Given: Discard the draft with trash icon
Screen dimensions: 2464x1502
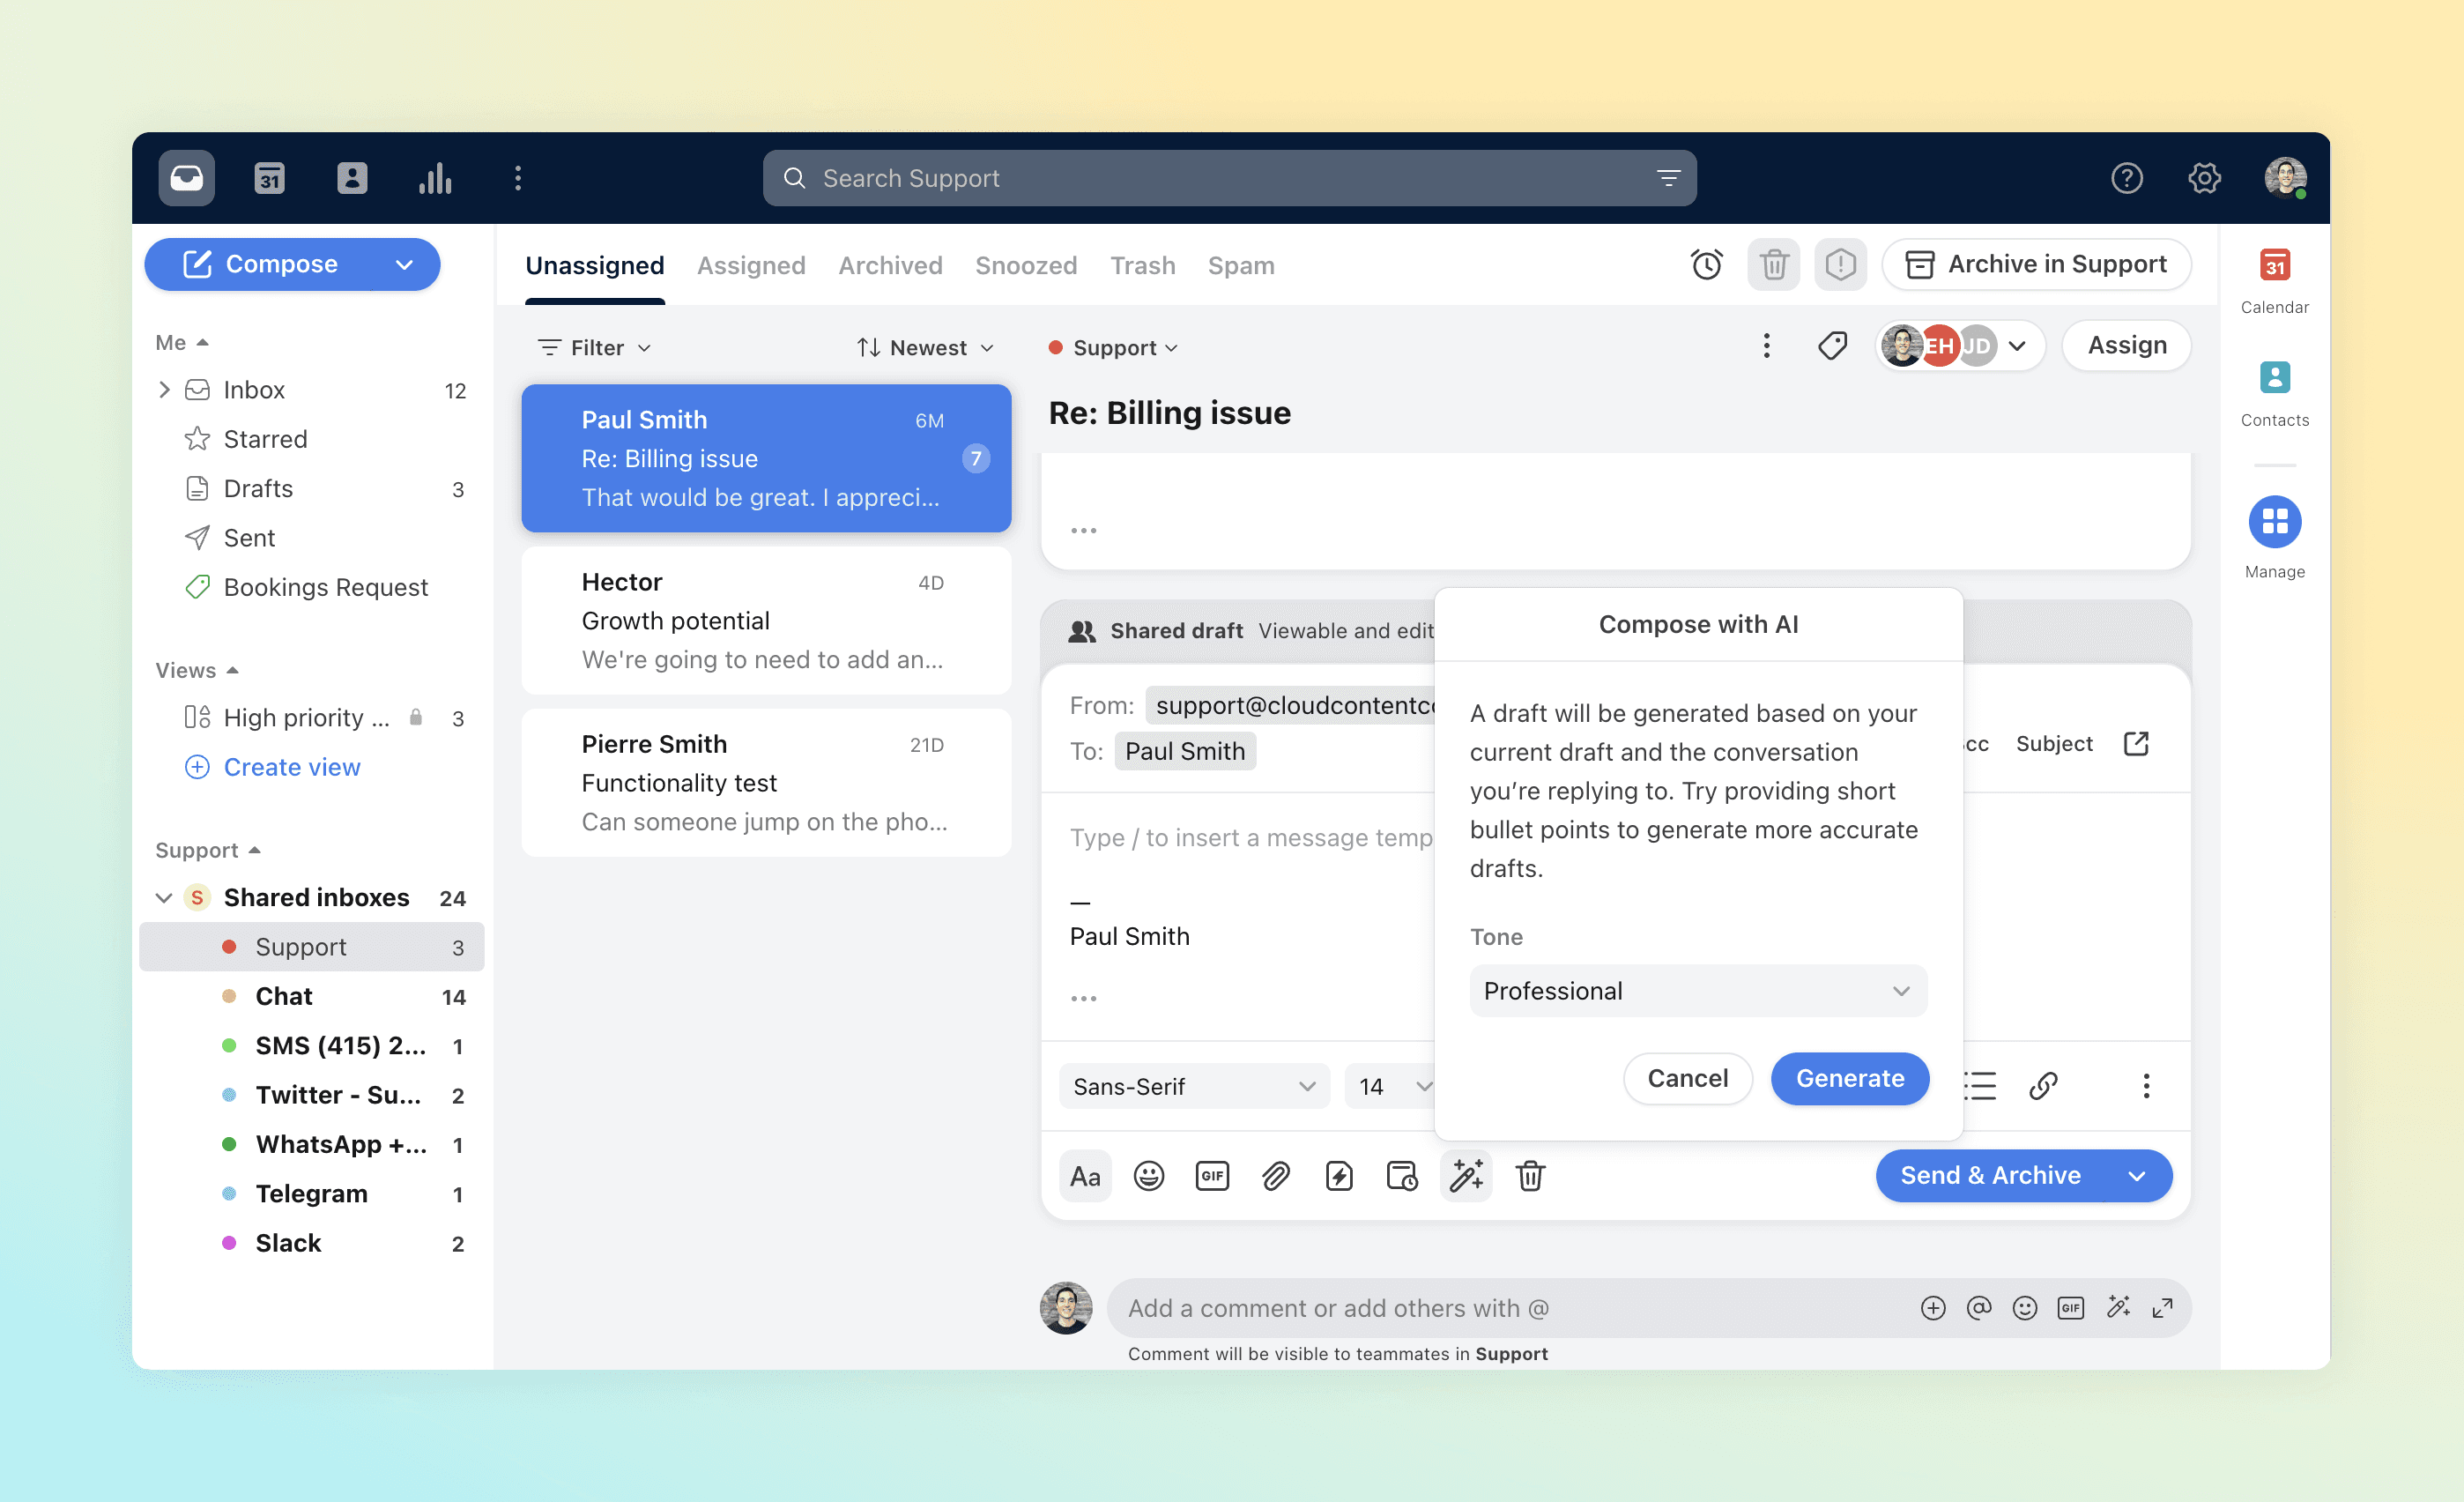Looking at the screenshot, I should [x=1530, y=1176].
